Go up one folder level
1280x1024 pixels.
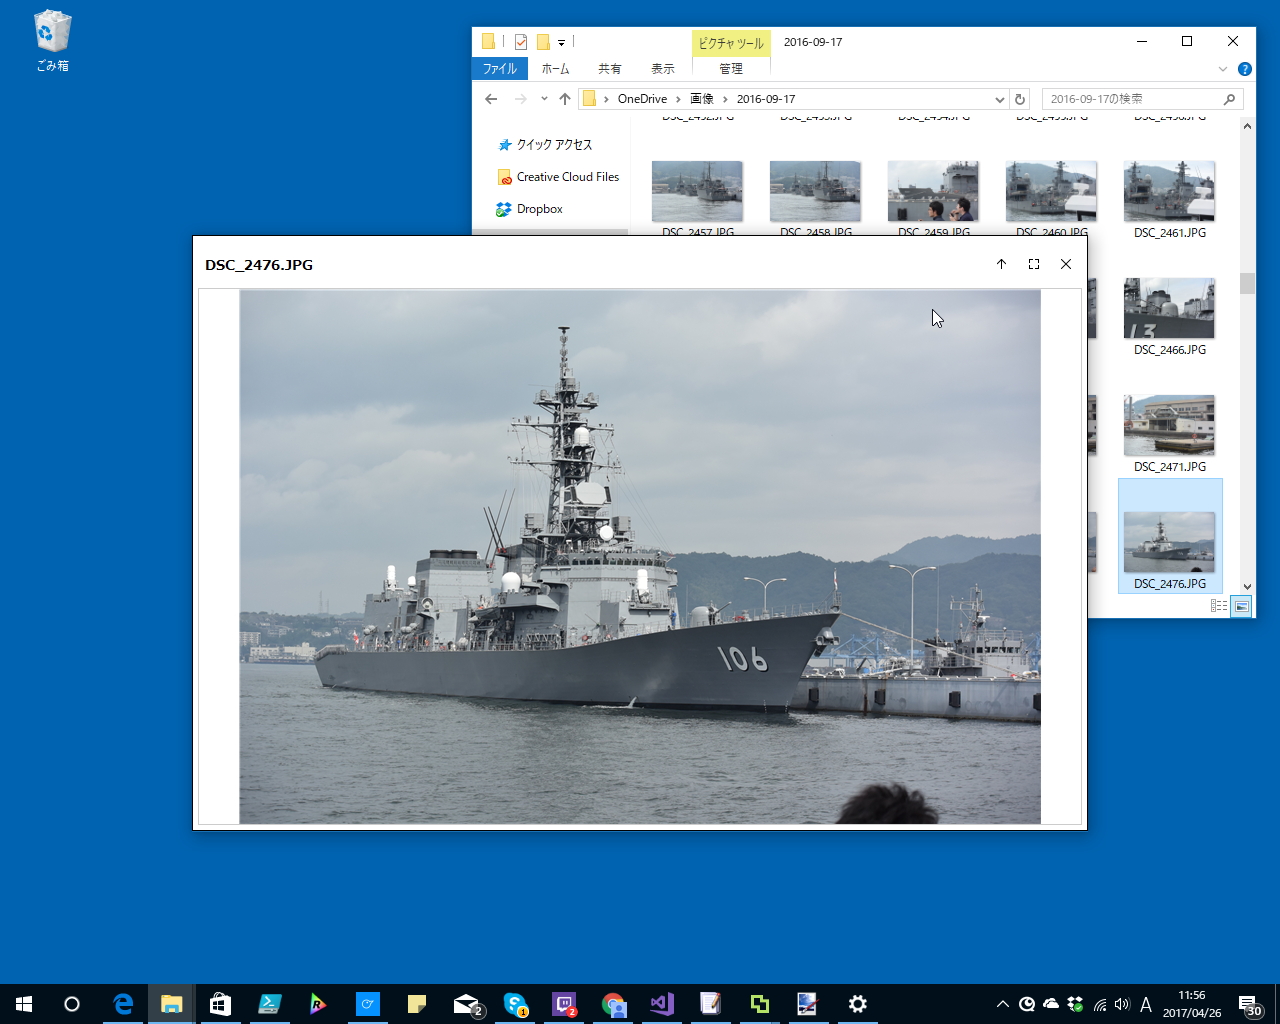point(565,99)
